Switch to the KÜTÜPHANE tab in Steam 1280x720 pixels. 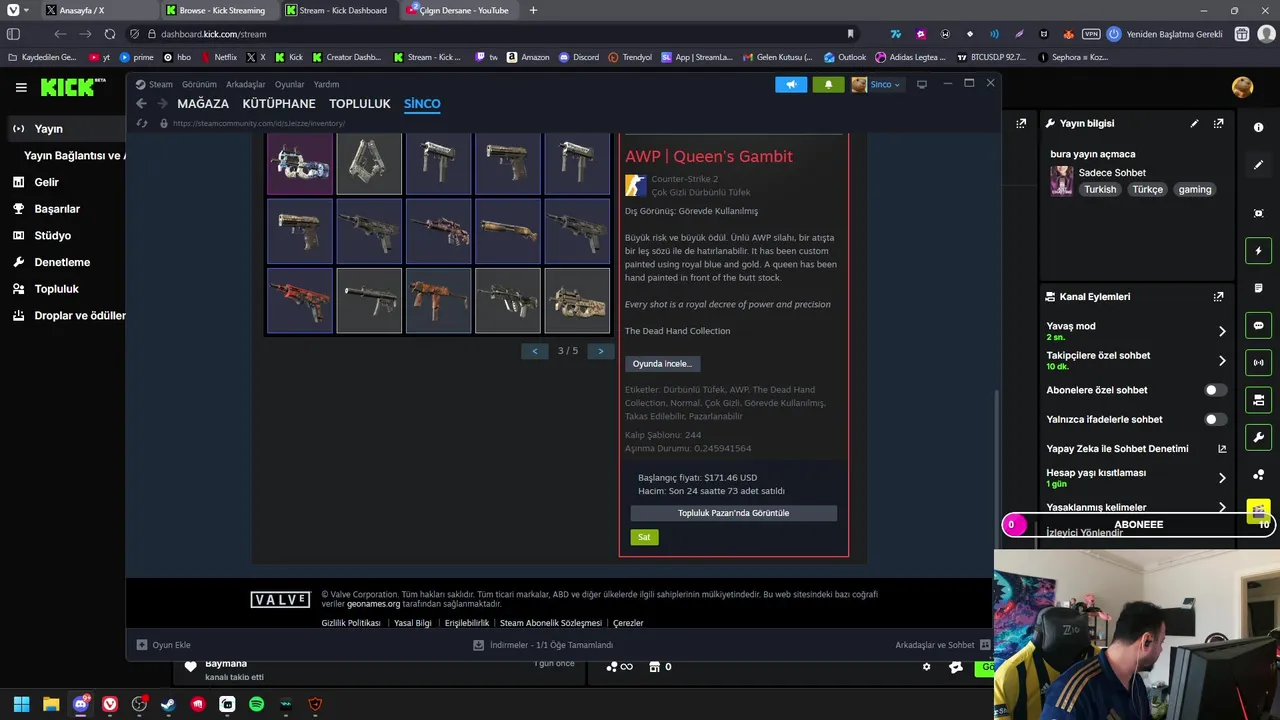pos(279,104)
